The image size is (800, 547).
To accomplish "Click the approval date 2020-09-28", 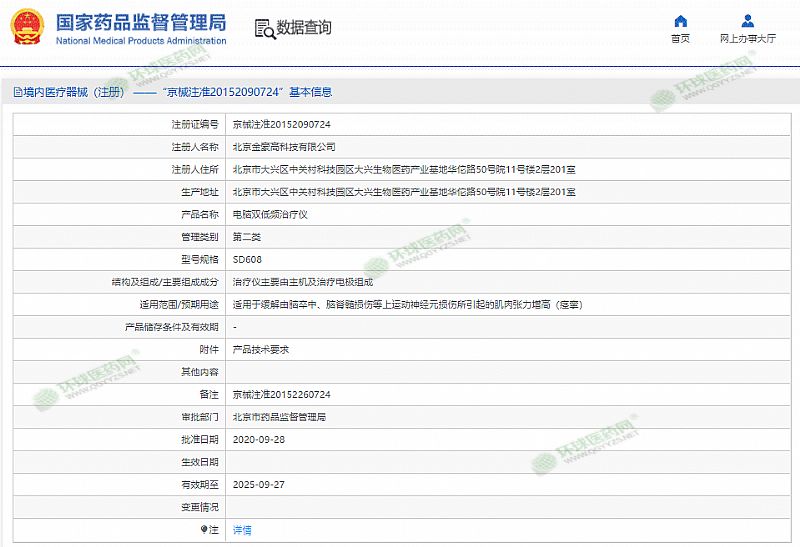I will [x=258, y=440].
